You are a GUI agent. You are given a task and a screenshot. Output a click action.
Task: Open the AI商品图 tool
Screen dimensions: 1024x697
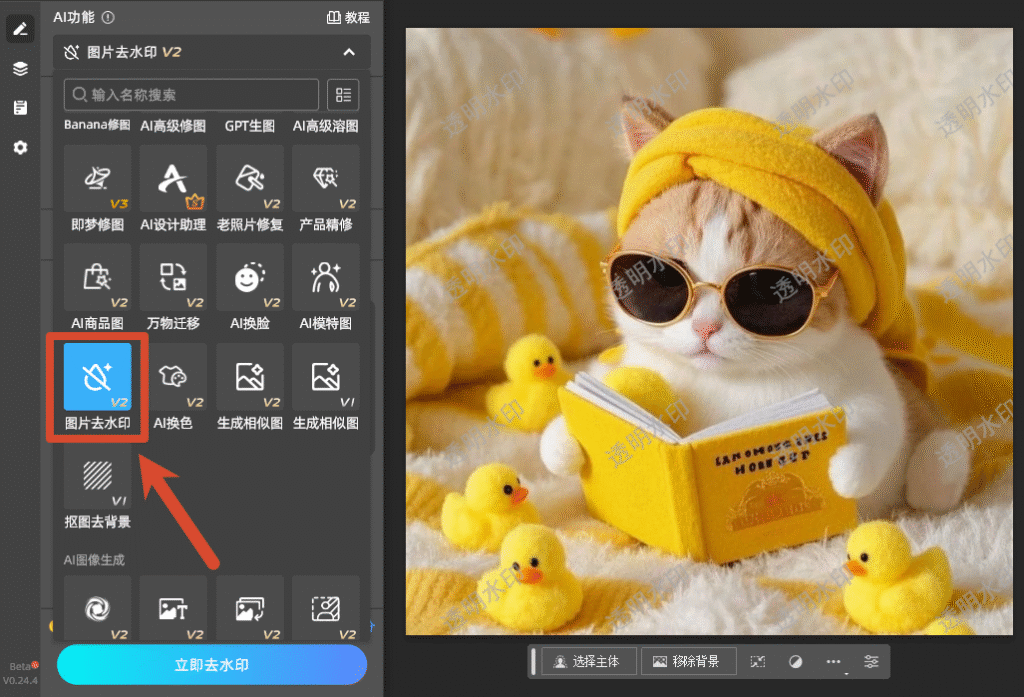click(x=97, y=277)
